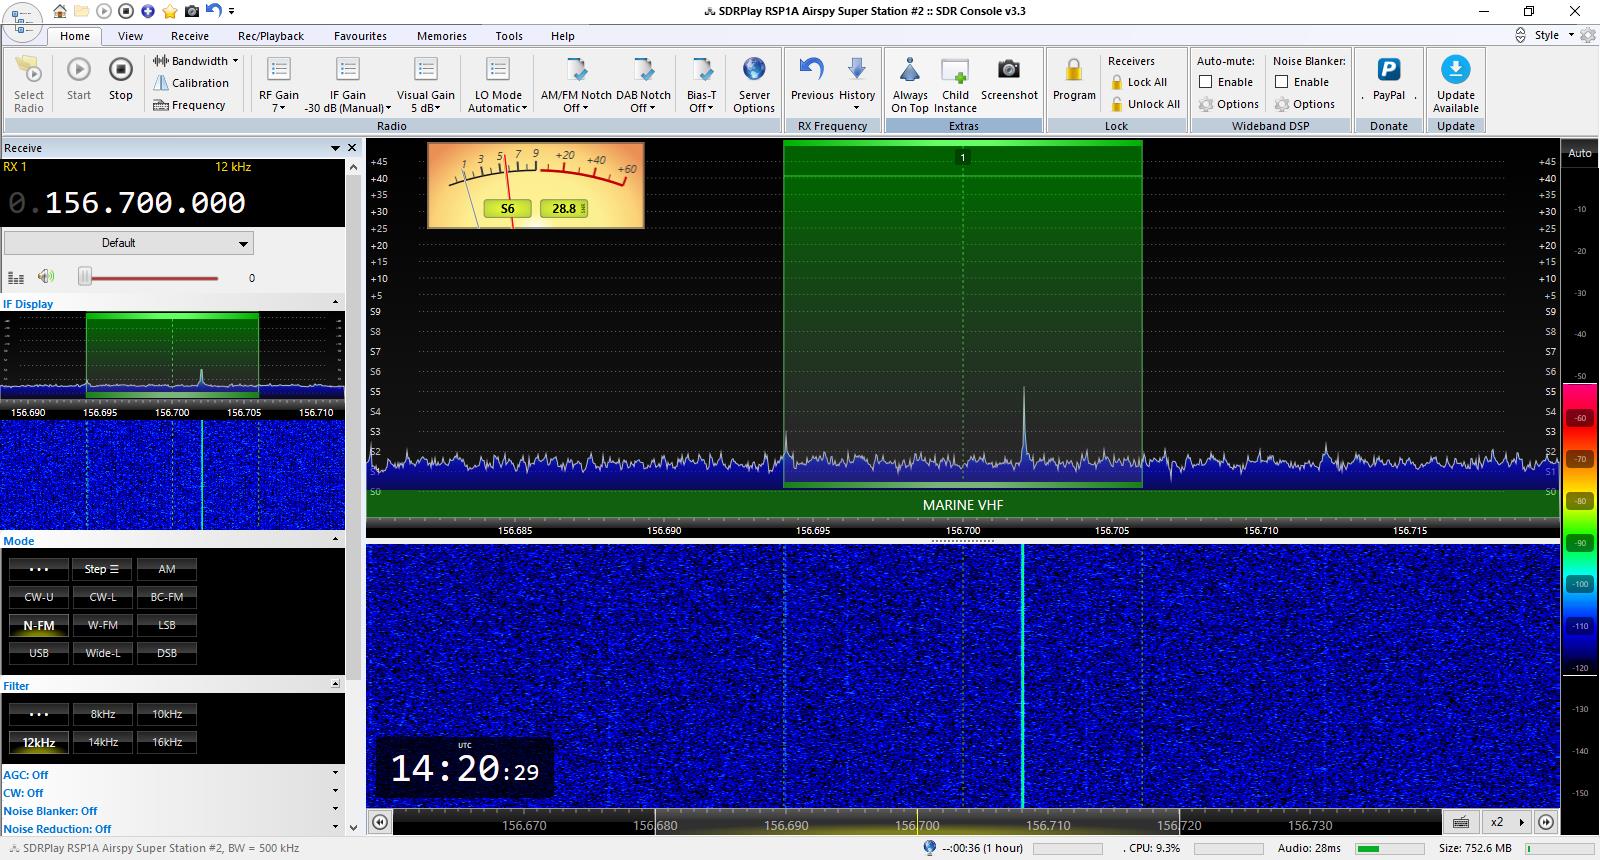Open the Default profile dropdown
Screen dimensions: 1600x860
coord(128,243)
